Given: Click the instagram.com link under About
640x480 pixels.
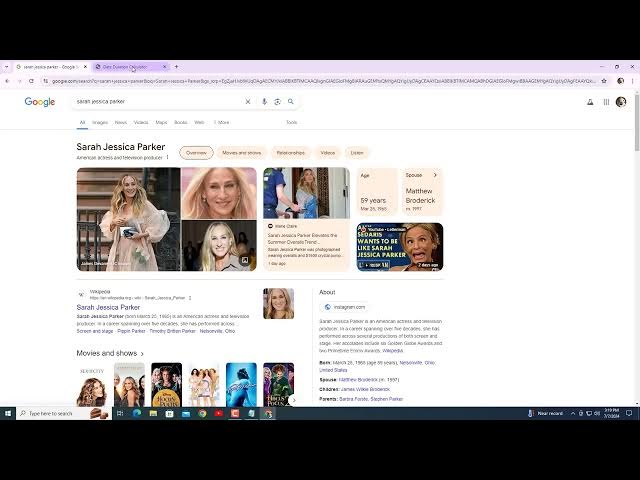Looking at the screenshot, I should click(x=349, y=307).
